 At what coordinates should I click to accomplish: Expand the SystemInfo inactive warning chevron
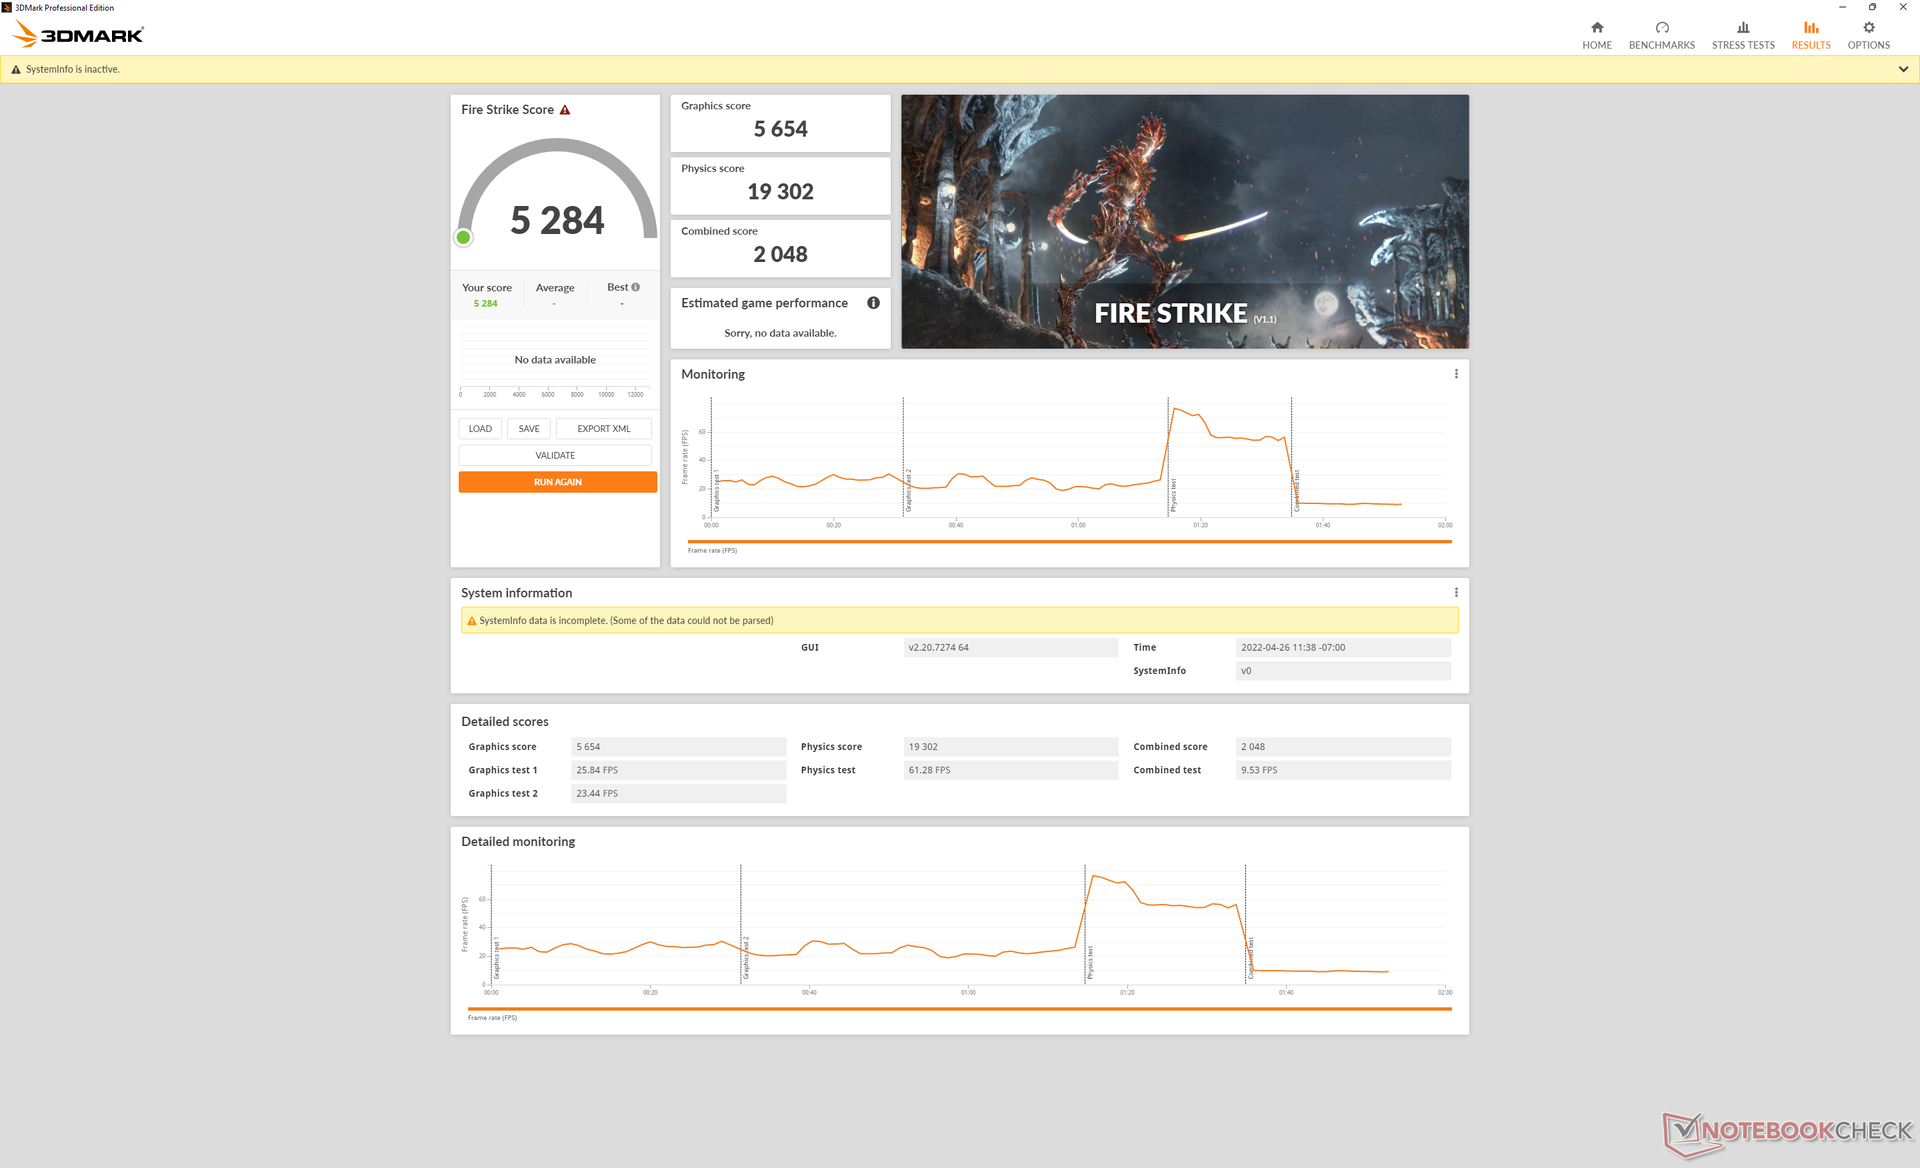pyautogui.click(x=1902, y=69)
